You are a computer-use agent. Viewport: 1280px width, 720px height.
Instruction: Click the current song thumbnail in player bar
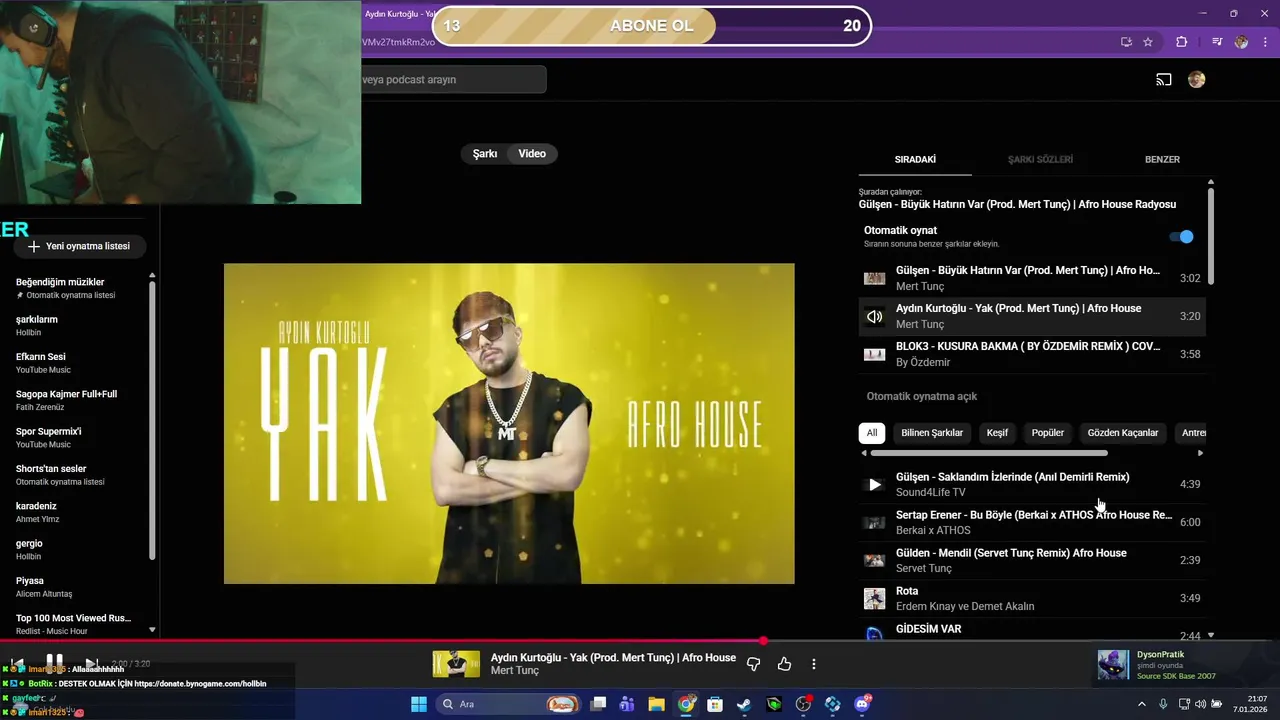click(456, 664)
